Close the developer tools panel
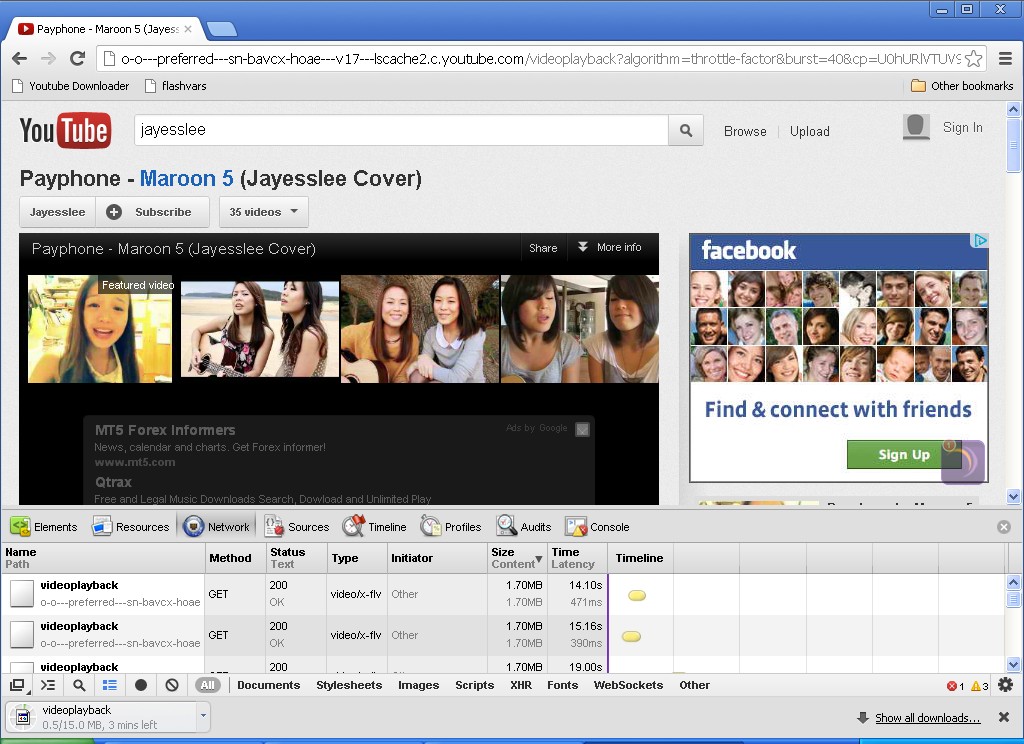This screenshot has height=744, width=1024. 1004,527
